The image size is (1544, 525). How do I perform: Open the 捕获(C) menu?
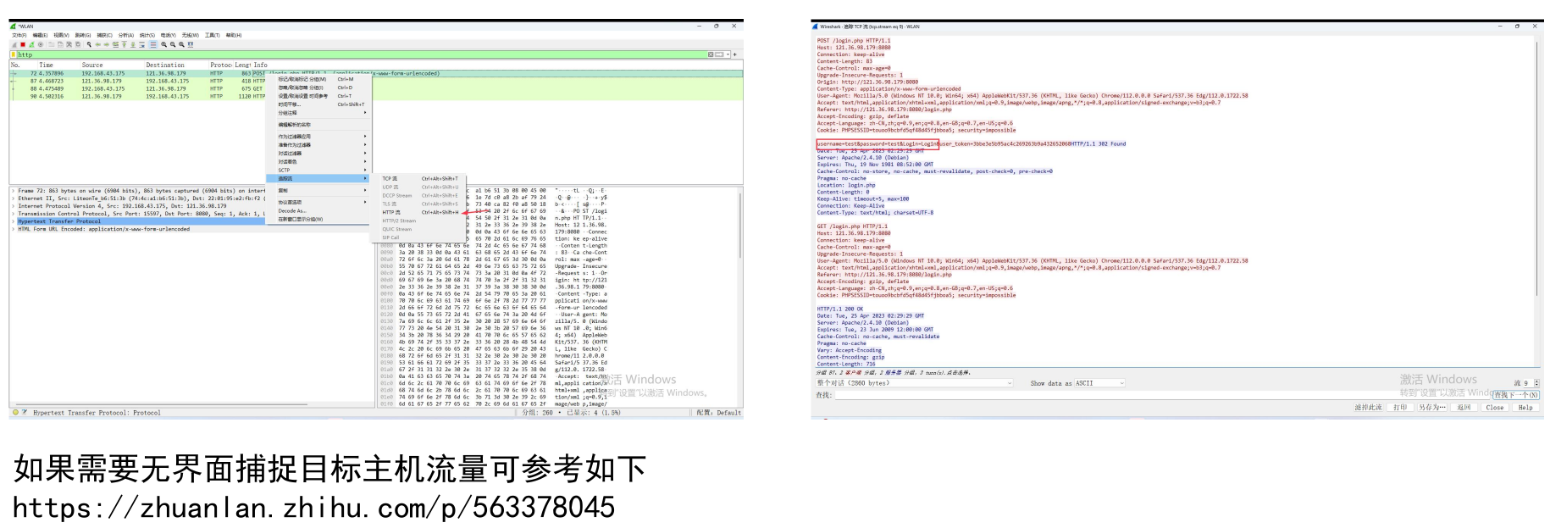pyautogui.click(x=105, y=35)
